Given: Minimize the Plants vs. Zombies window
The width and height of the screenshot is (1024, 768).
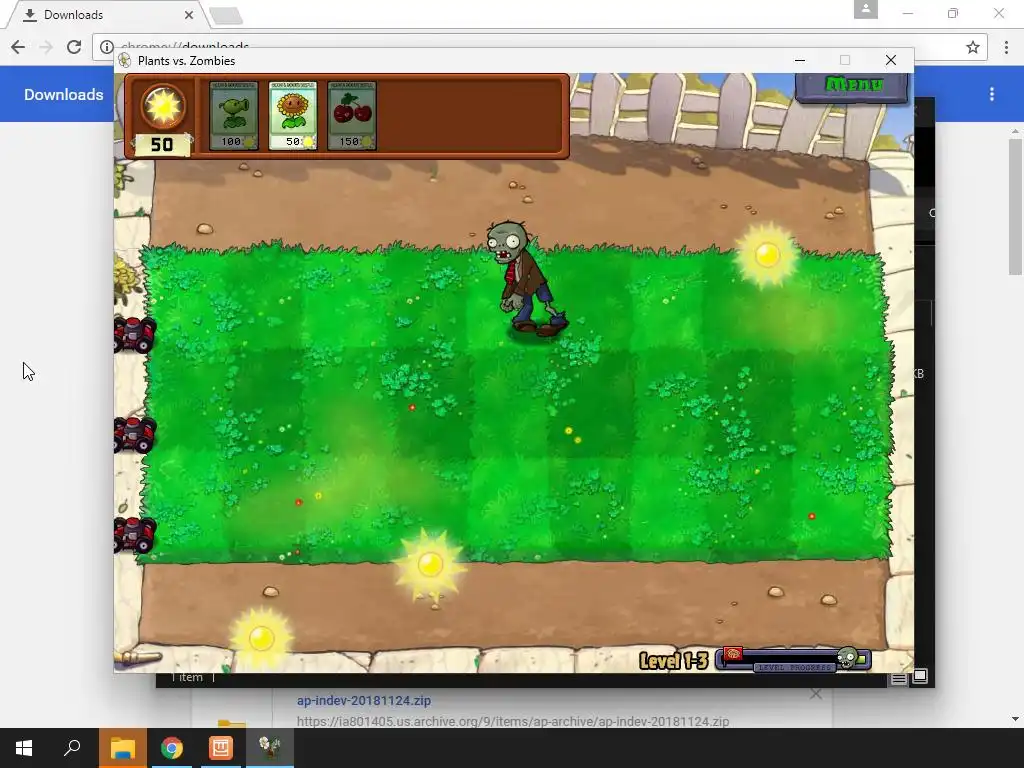Looking at the screenshot, I should pyautogui.click(x=799, y=60).
